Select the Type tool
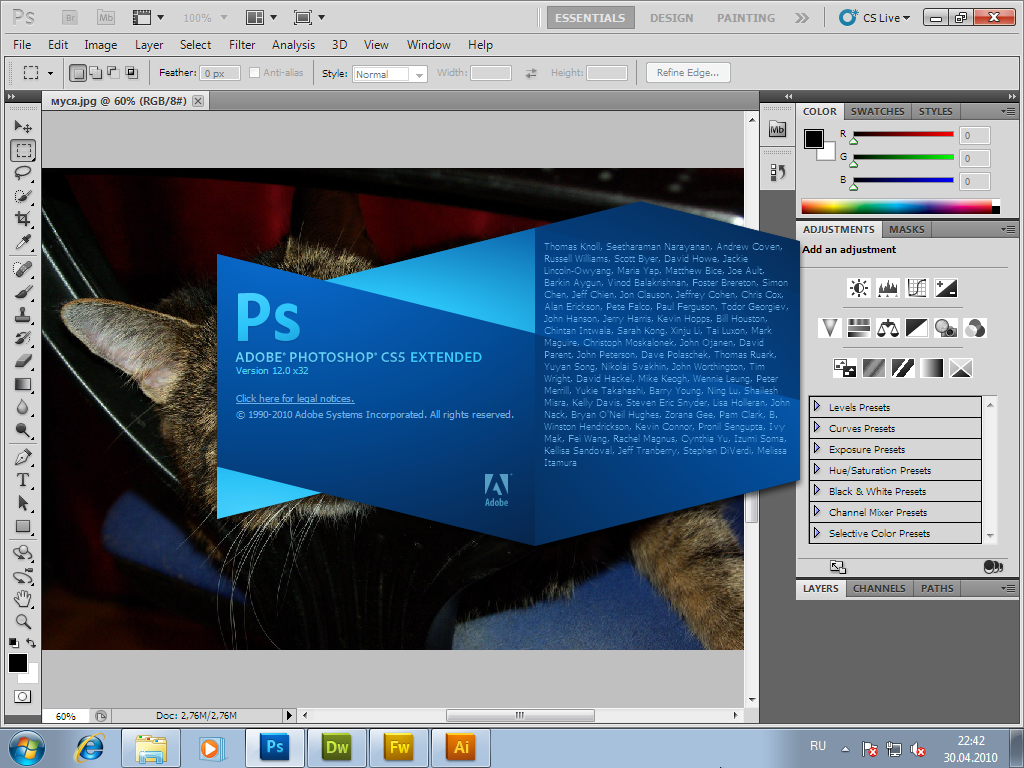 [22, 480]
